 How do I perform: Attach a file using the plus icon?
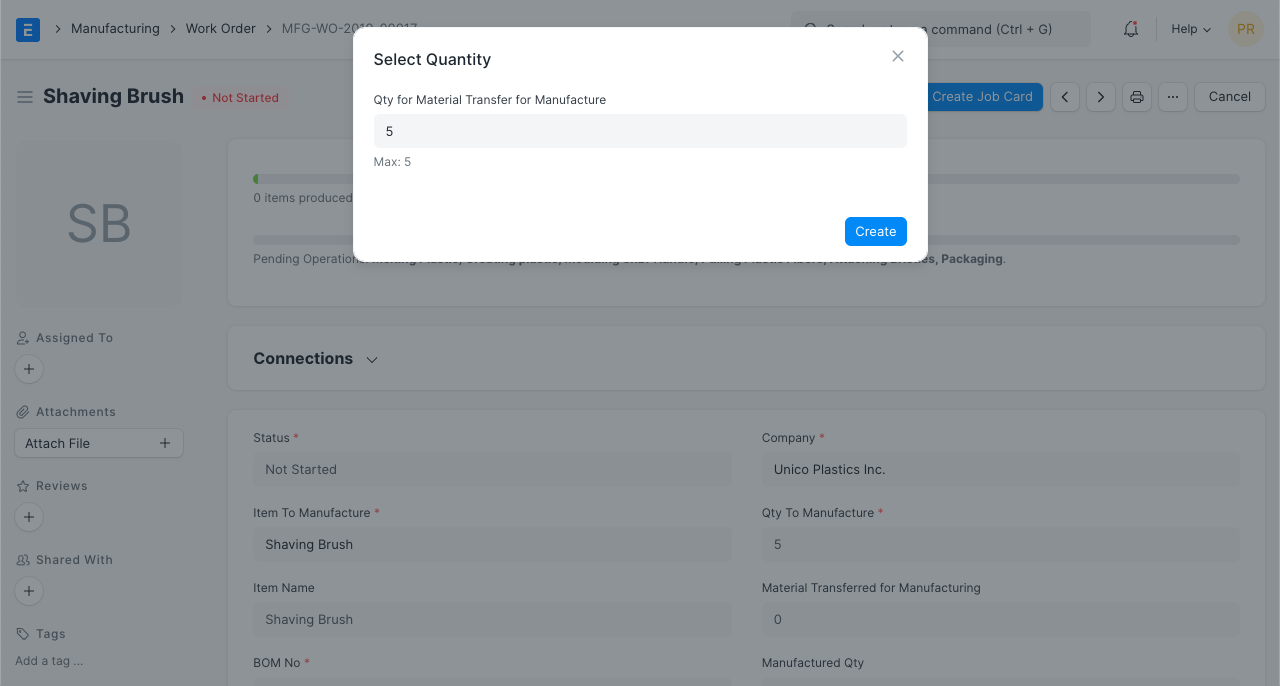click(164, 442)
